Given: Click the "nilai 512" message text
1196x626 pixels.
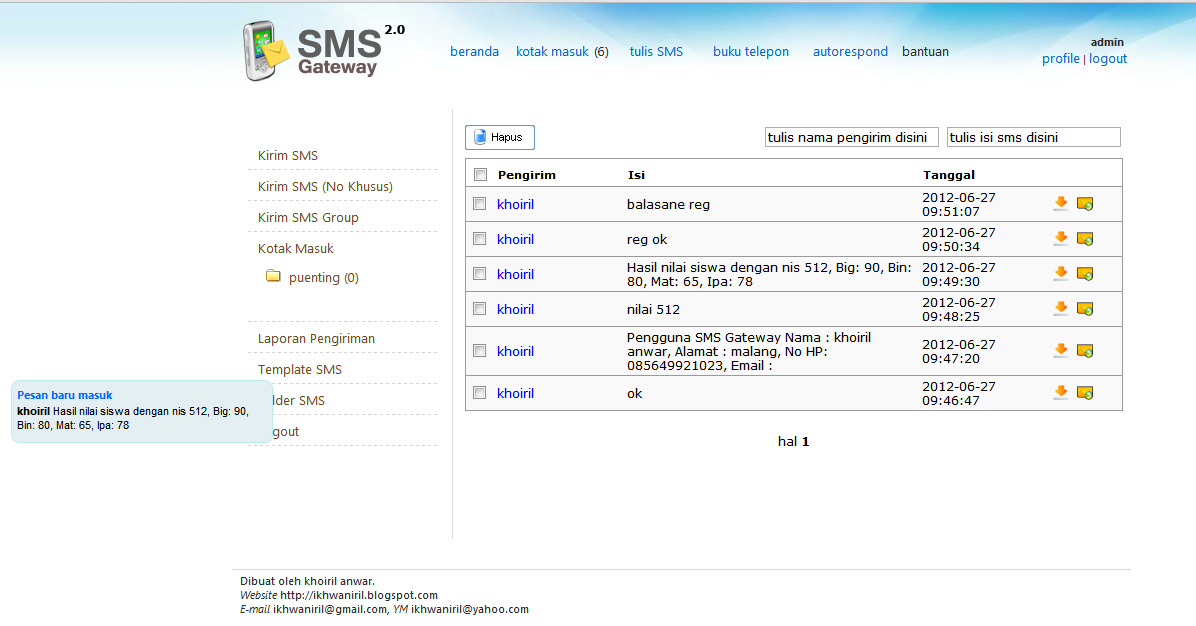Looking at the screenshot, I should [x=653, y=310].
